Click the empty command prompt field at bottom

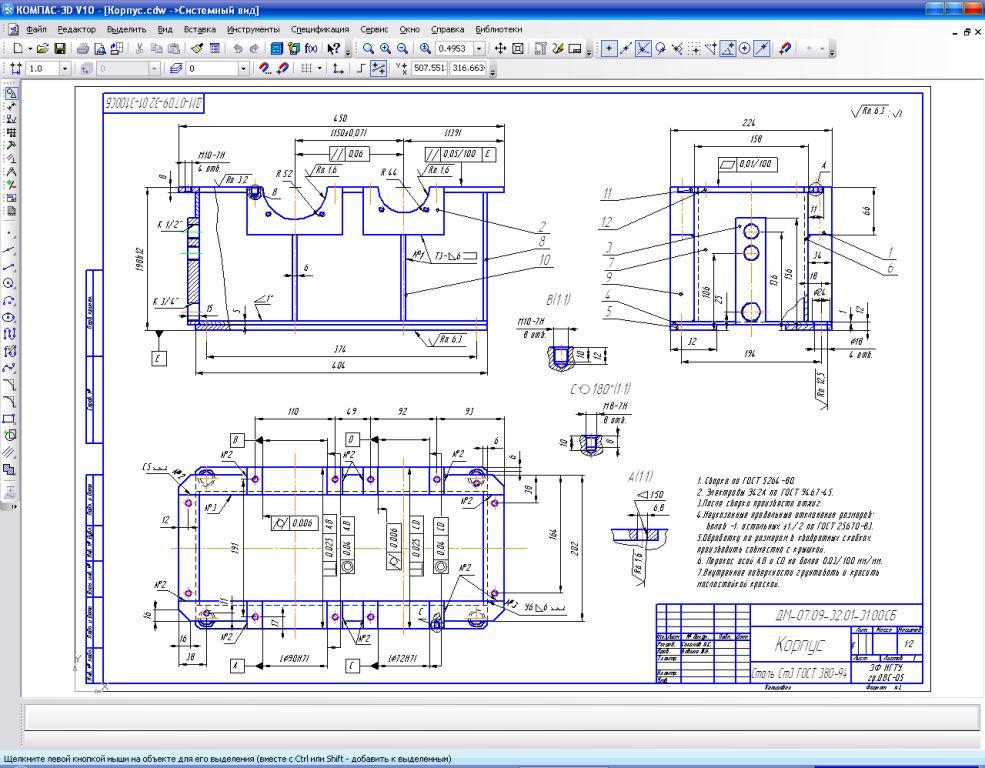point(502,717)
